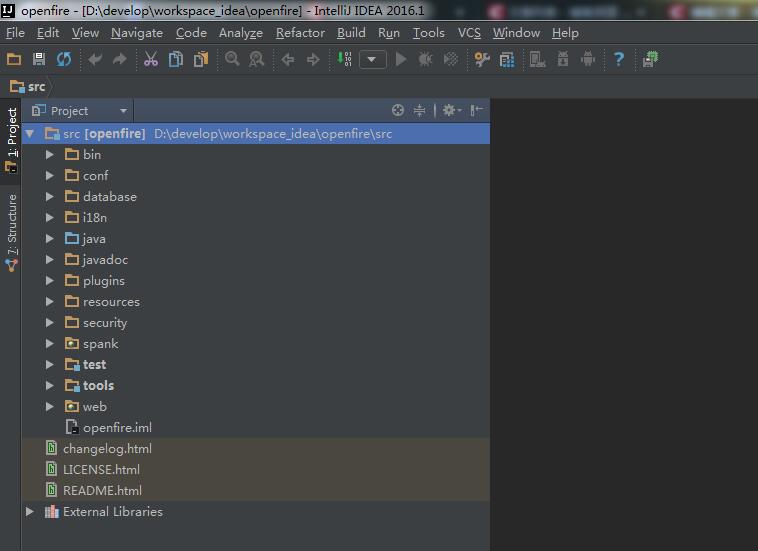Click the Open folder toolbar icon
Viewport: 758px width, 551px height.
(14, 59)
